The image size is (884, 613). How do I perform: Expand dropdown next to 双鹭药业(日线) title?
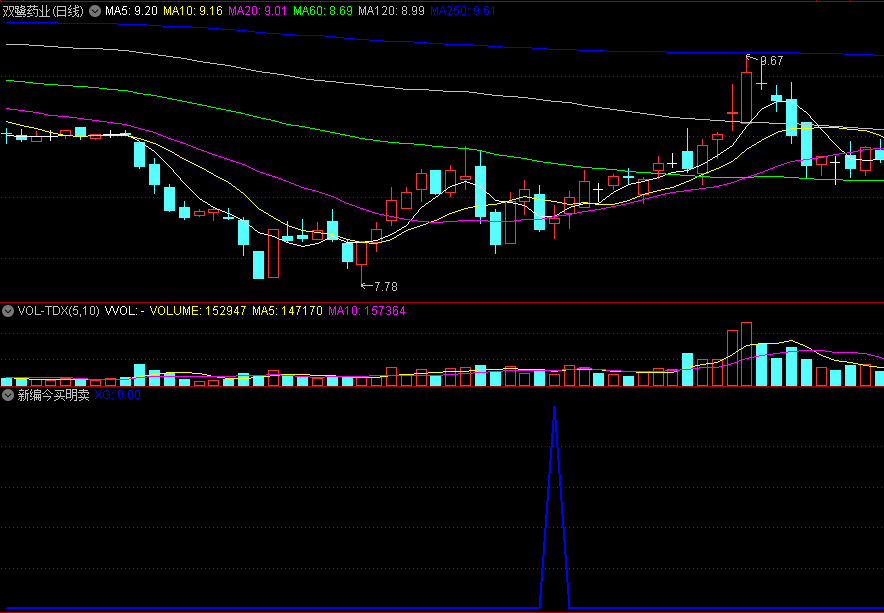[95, 11]
